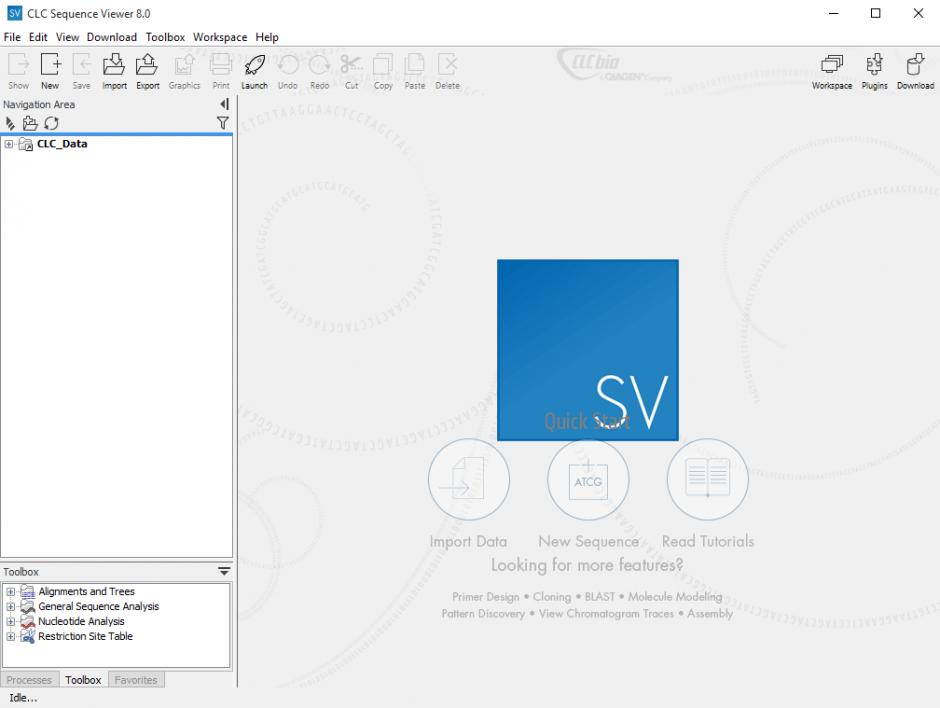Click the Cut scissors icon
This screenshot has width=940, height=708.
tap(351, 71)
